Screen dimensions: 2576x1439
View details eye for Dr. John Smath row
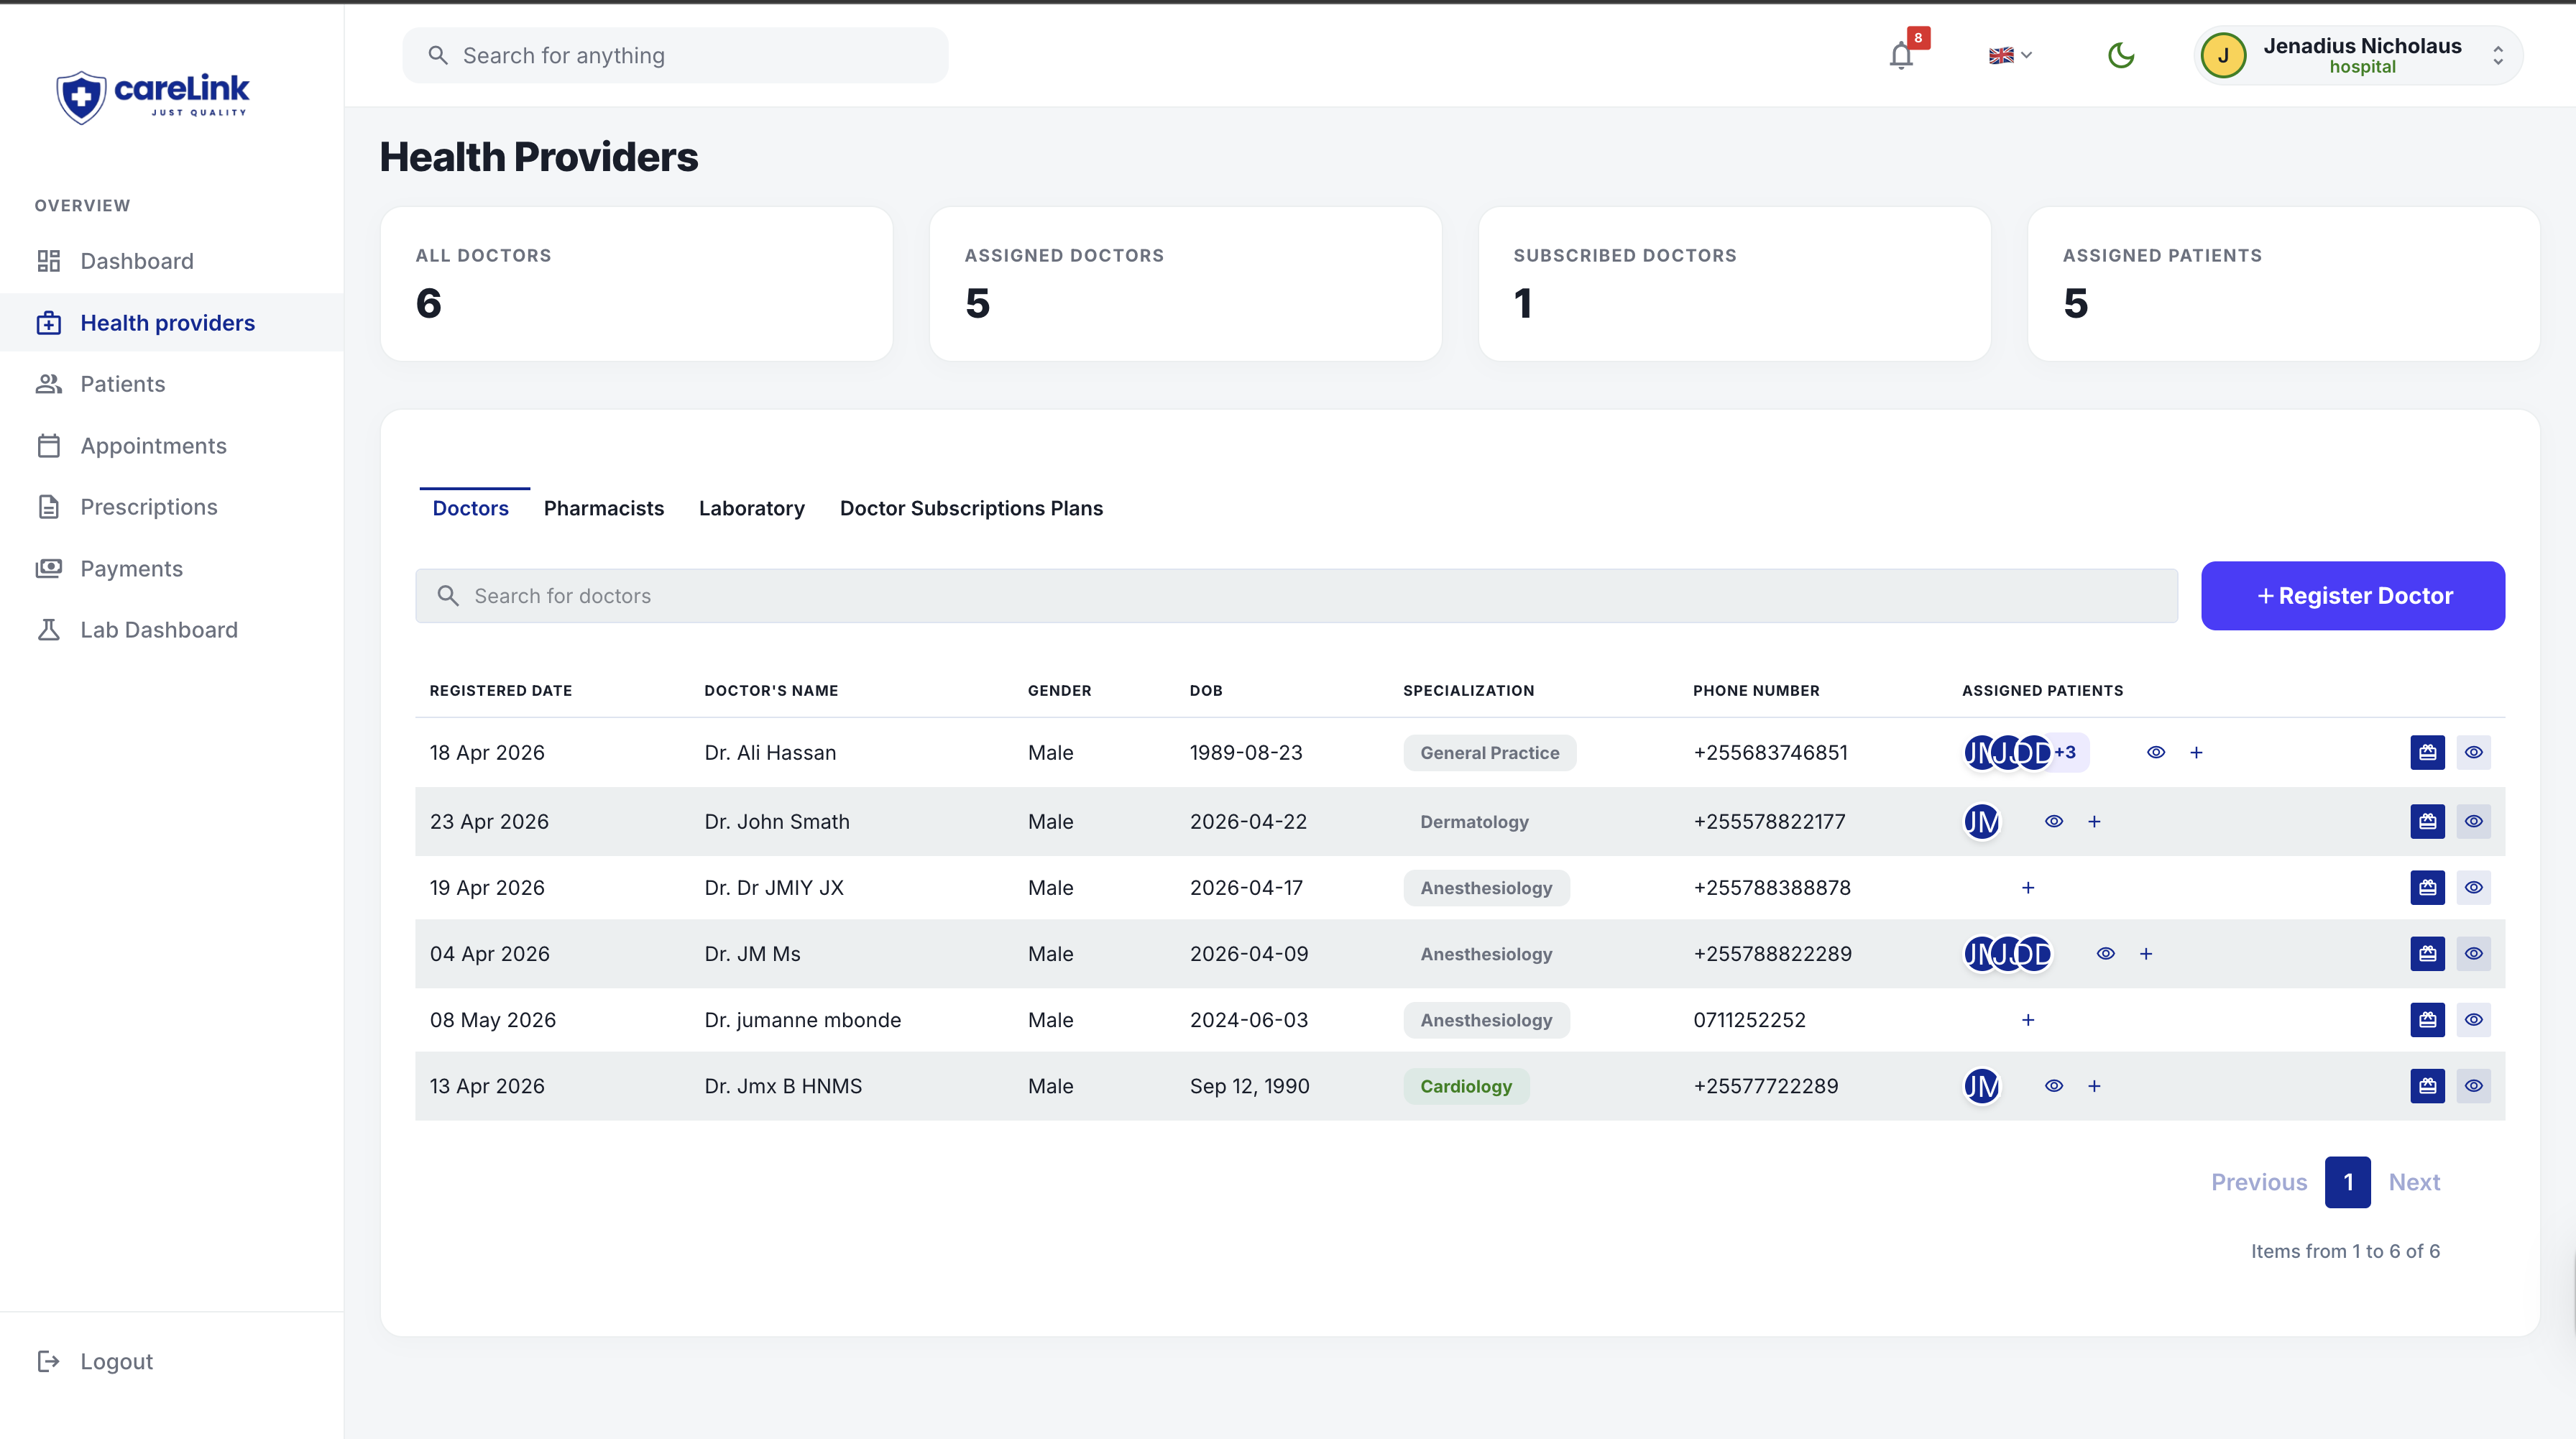(2473, 821)
